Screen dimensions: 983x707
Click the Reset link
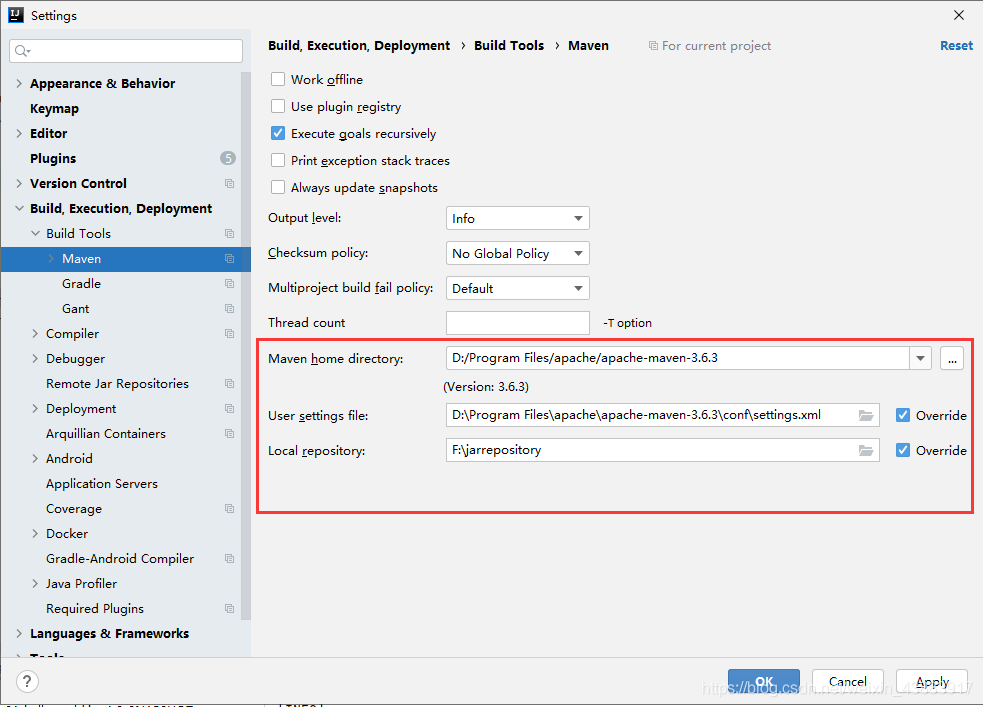(x=956, y=46)
